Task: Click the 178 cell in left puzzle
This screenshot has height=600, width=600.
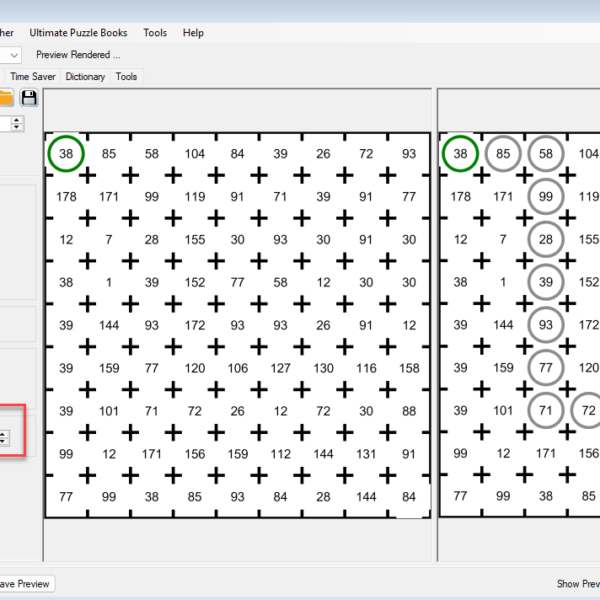Action: (x=66, y=197)
